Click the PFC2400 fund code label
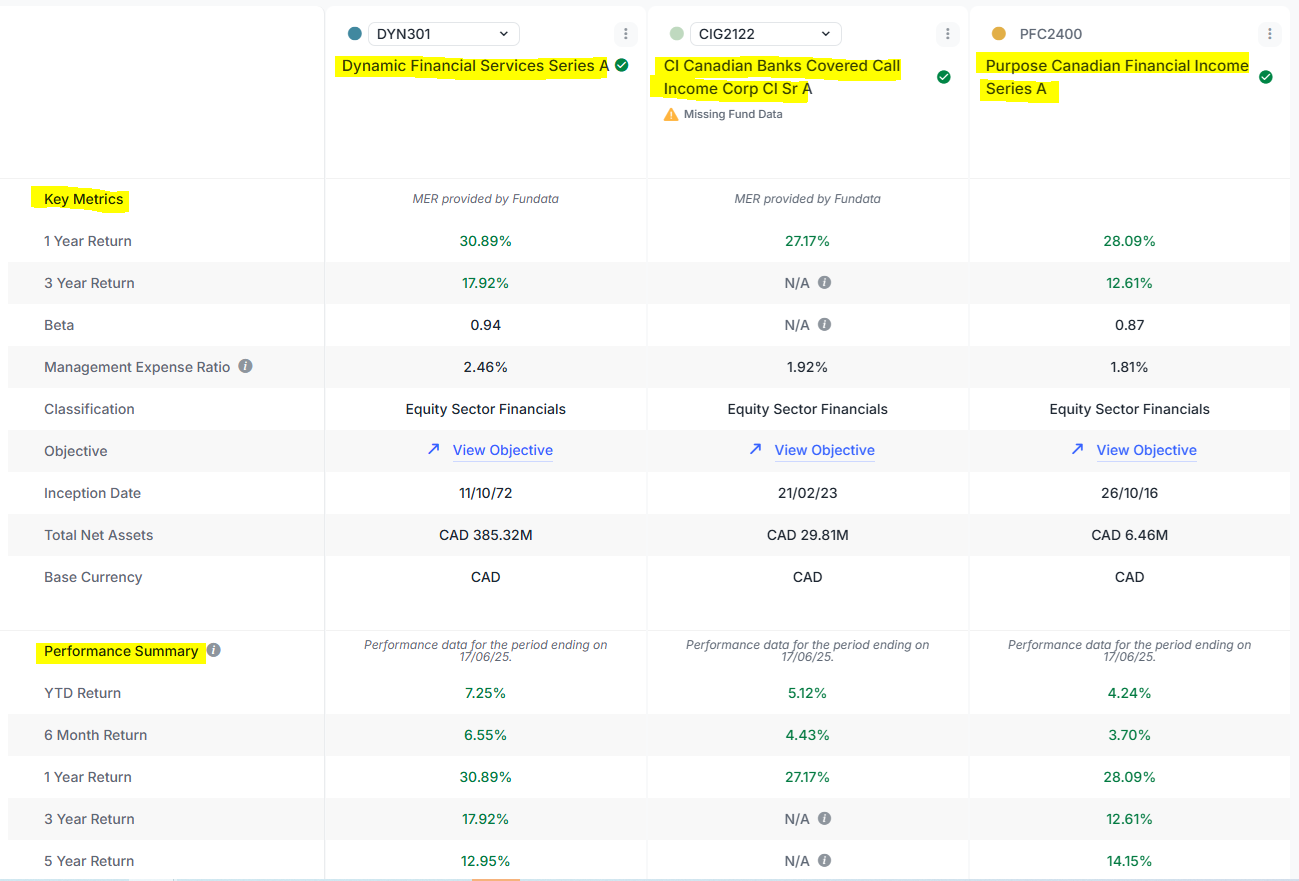The height and width of the screenshot is (881, 1299). click(x=1051, y=34)
